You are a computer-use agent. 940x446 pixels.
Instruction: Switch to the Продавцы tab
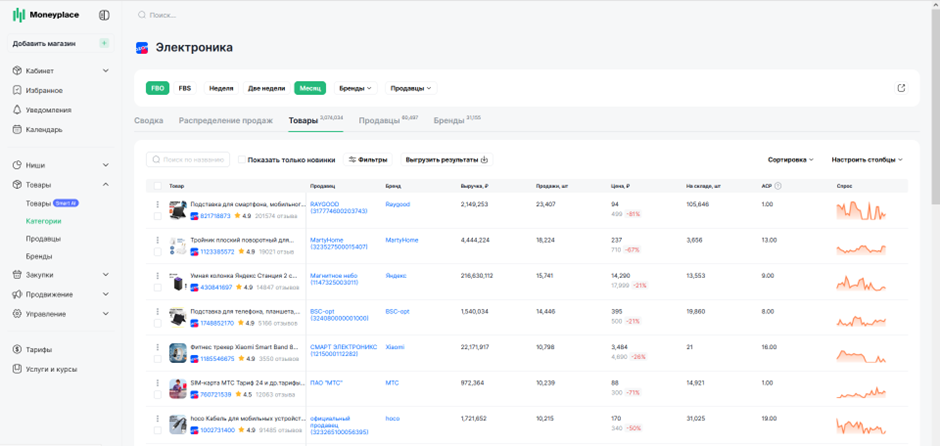[x=388, y=120]
